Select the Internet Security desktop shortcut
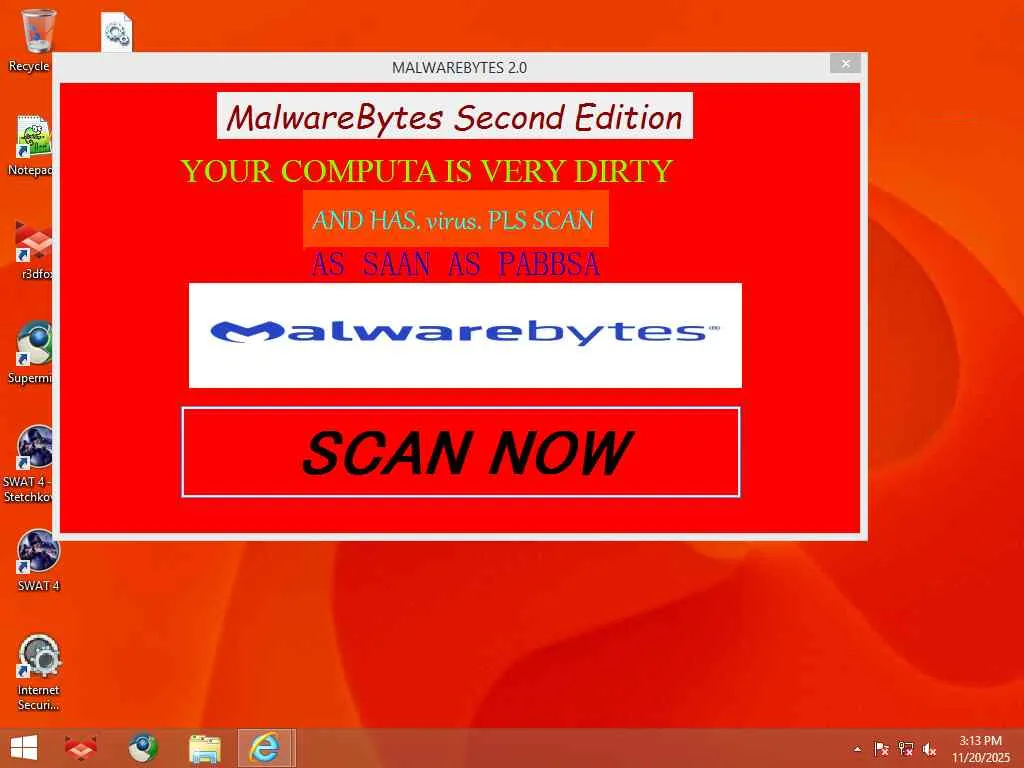The height and width of the screenshot is (768, 1024). tap(39, 673)
